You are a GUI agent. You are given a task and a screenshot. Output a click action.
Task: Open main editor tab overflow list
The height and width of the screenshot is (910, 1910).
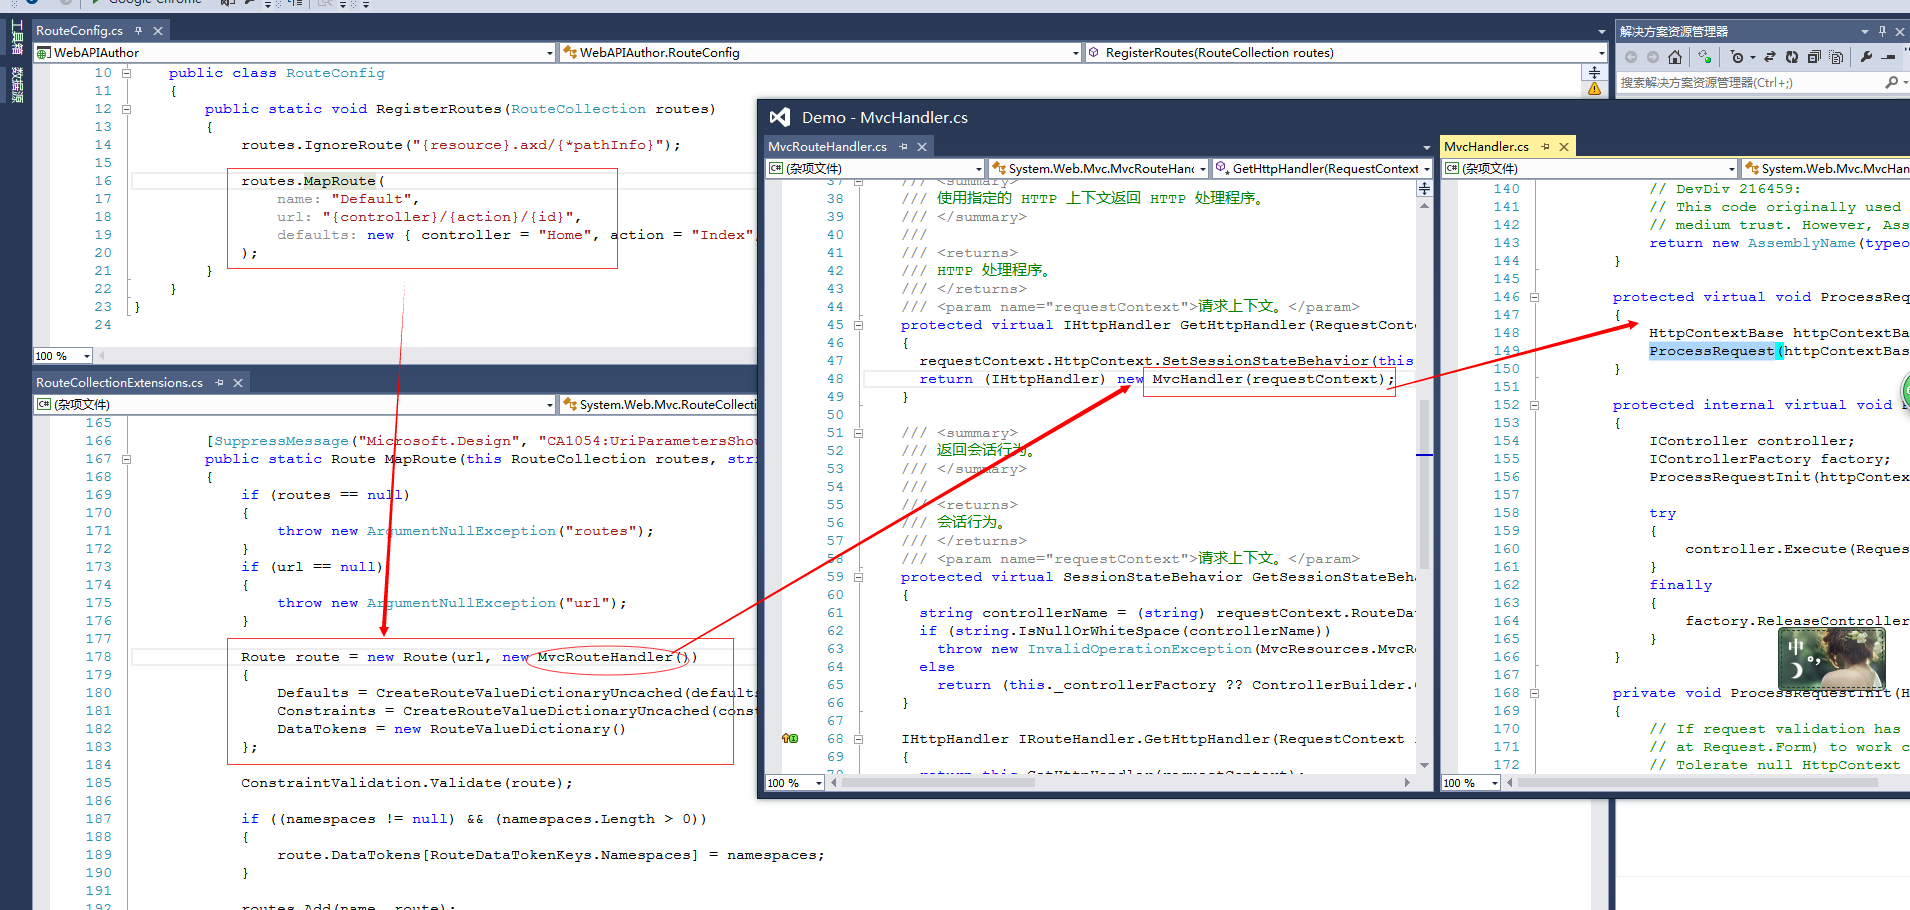coord(1601,33)
